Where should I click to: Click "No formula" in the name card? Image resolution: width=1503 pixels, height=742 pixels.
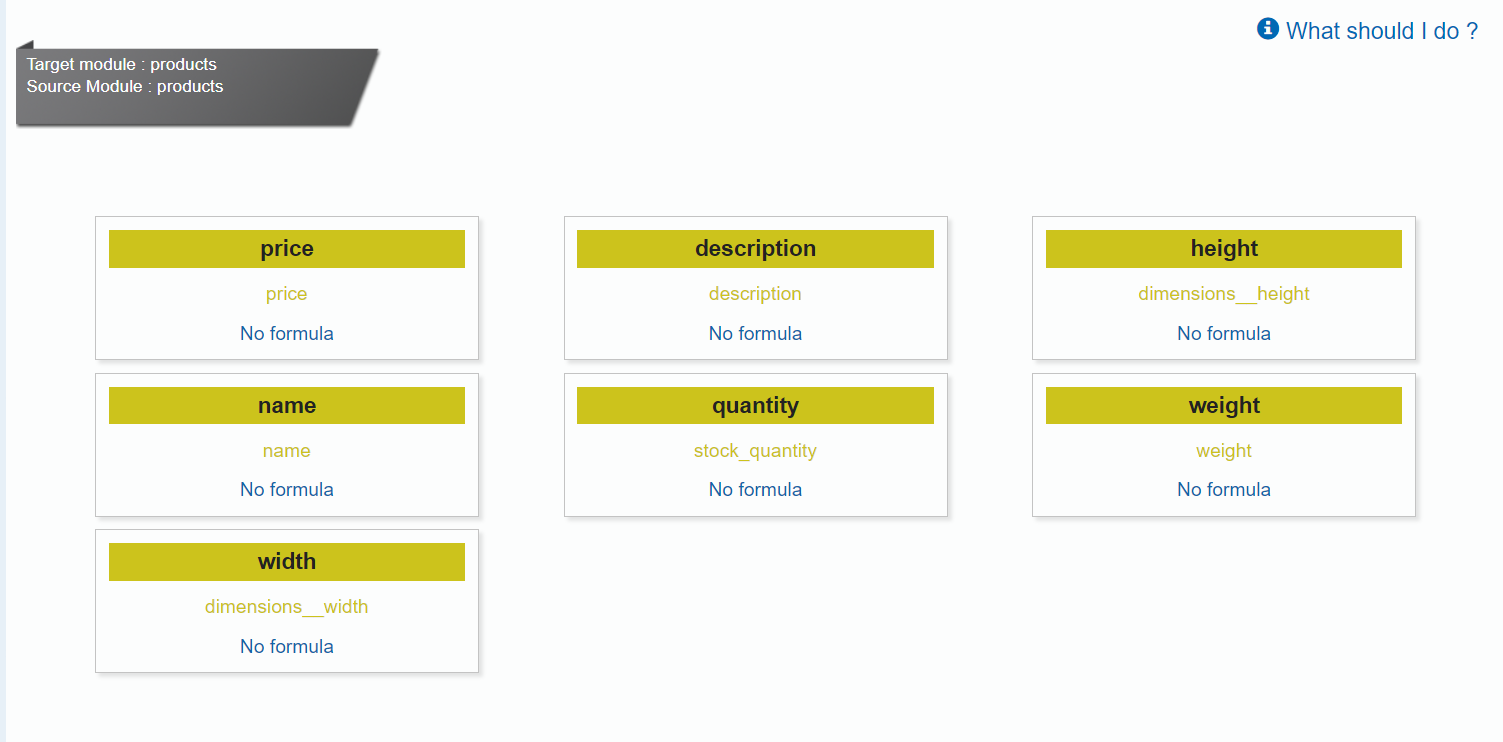coord(286,489)
